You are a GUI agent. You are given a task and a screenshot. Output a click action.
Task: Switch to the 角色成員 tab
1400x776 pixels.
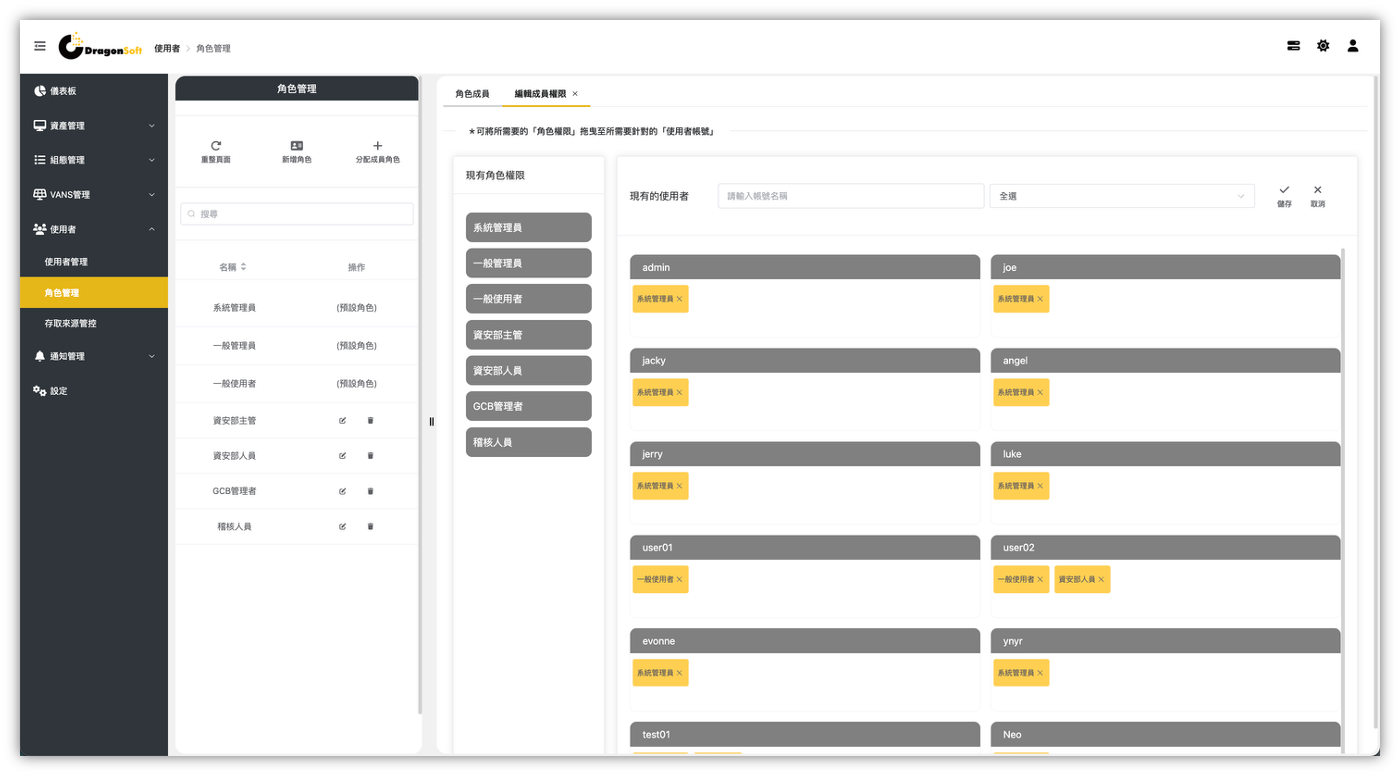(472, 94)
